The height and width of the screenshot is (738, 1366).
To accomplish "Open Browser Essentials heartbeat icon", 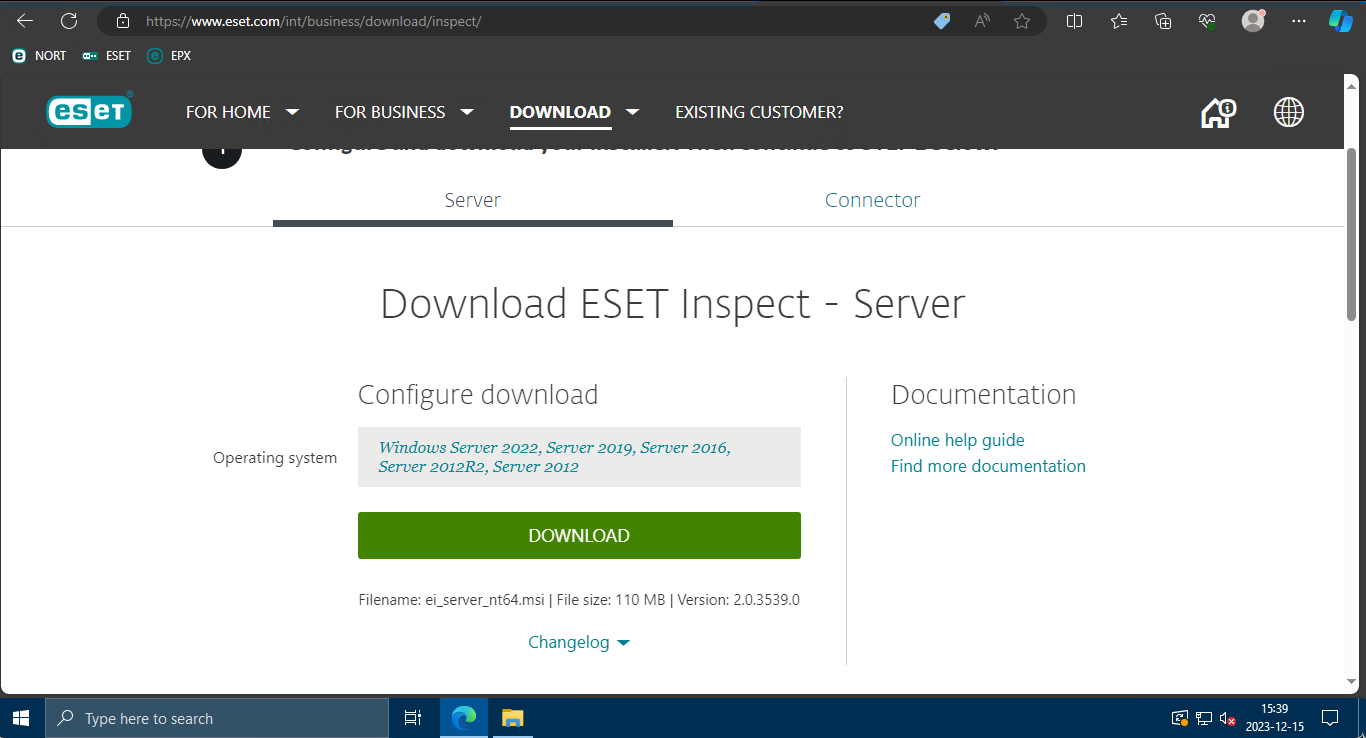I will pyautogui.click(x=1207, y=21).
